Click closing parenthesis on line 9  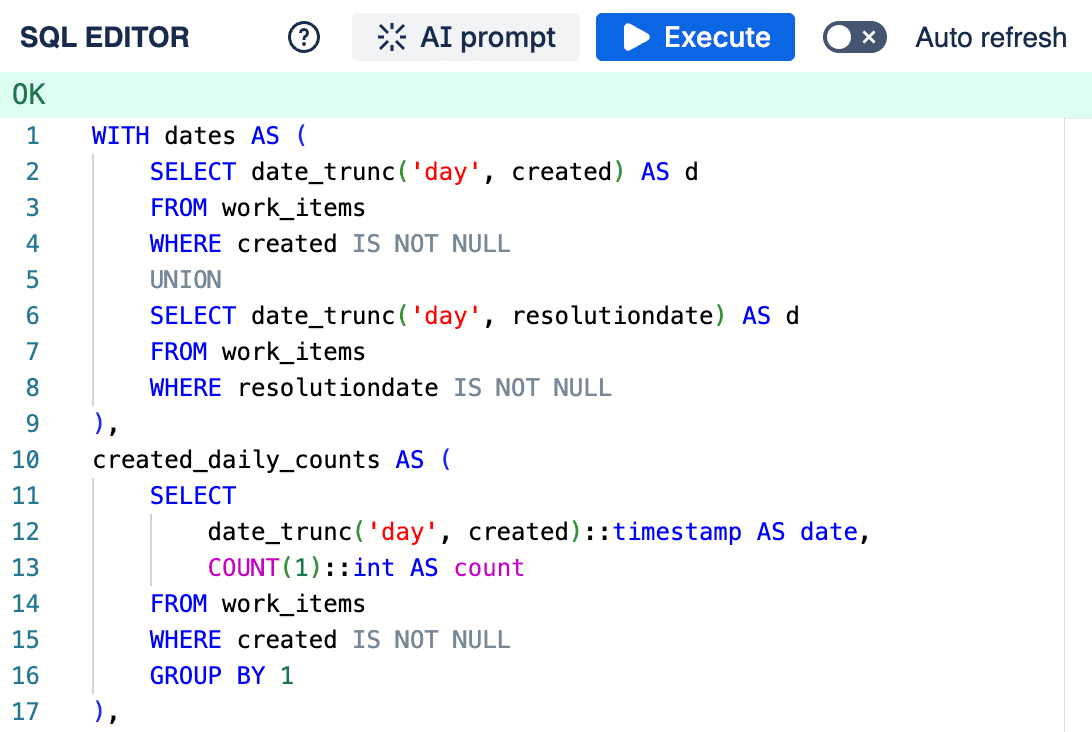[99, 423]
